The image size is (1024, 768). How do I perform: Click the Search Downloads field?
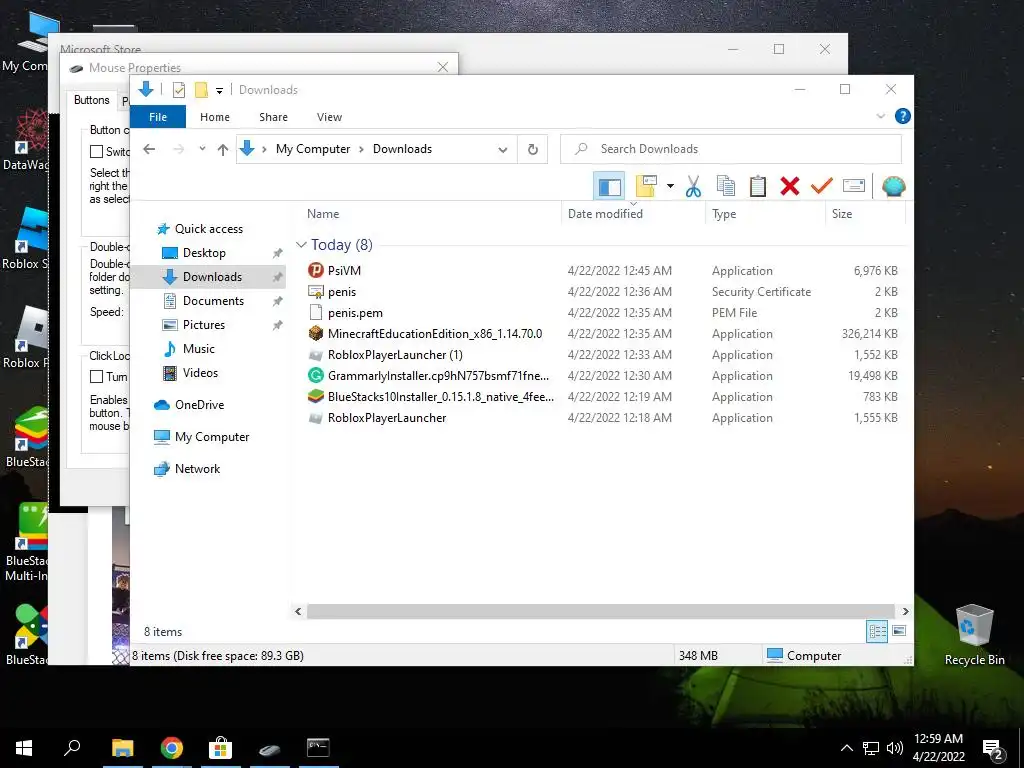[731, 149]
